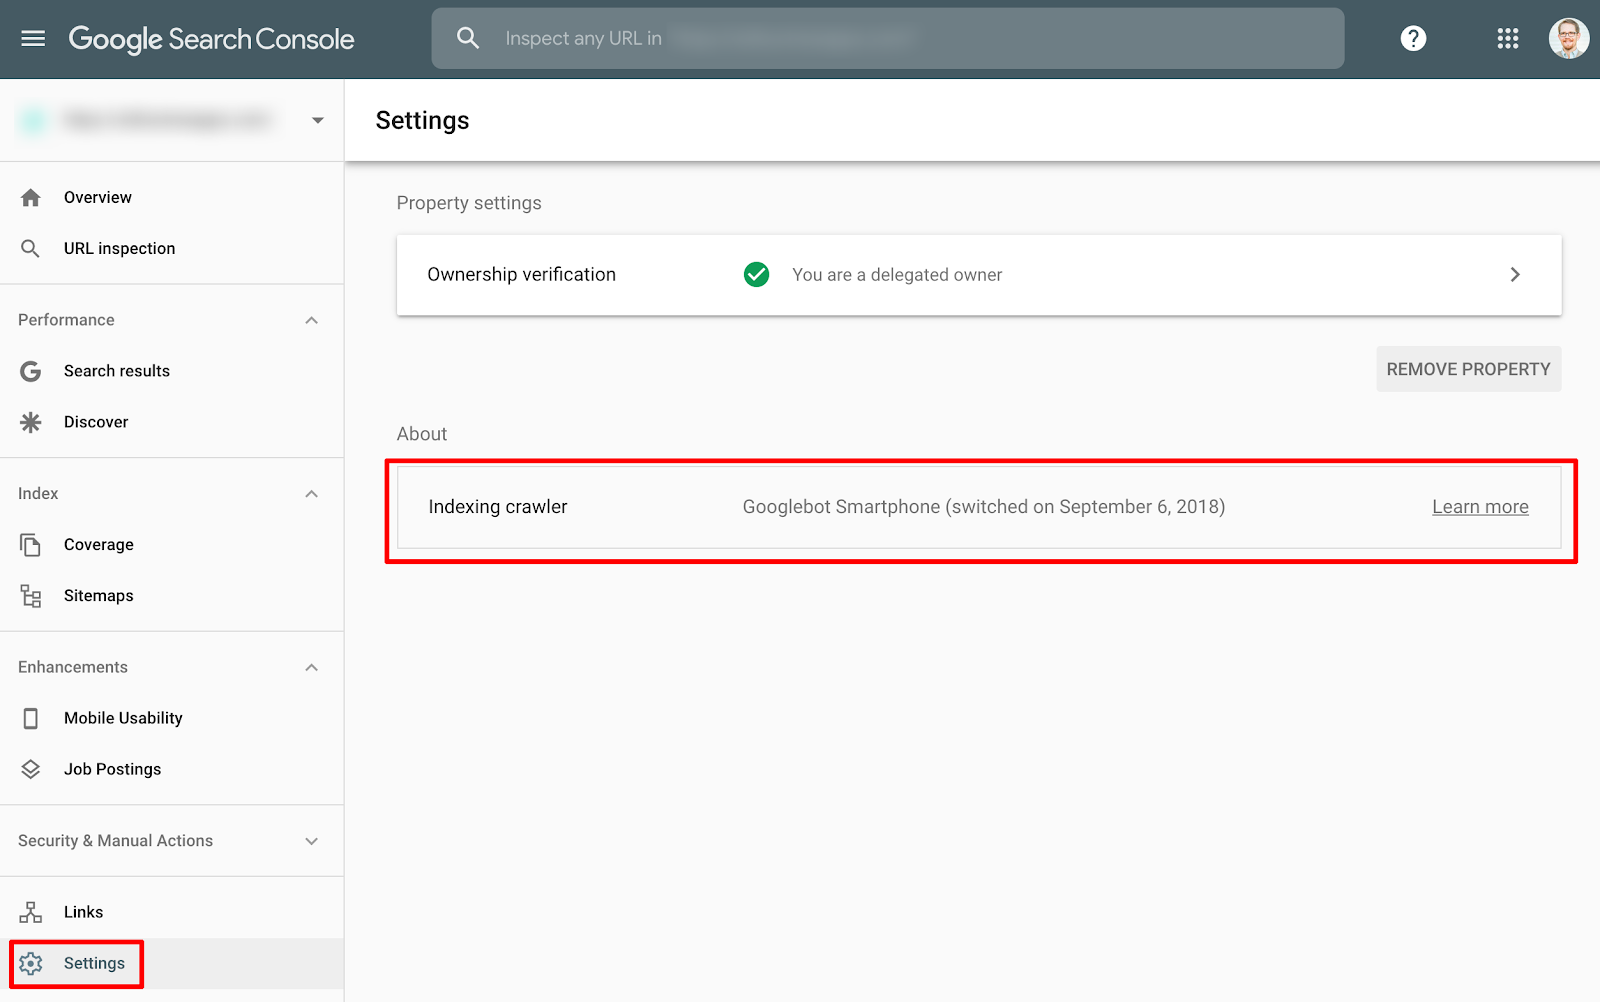Click 'You are a delegated owner' text
Image resolution: width=1600 pixels, height=1002 pixels.
point(897,275)
